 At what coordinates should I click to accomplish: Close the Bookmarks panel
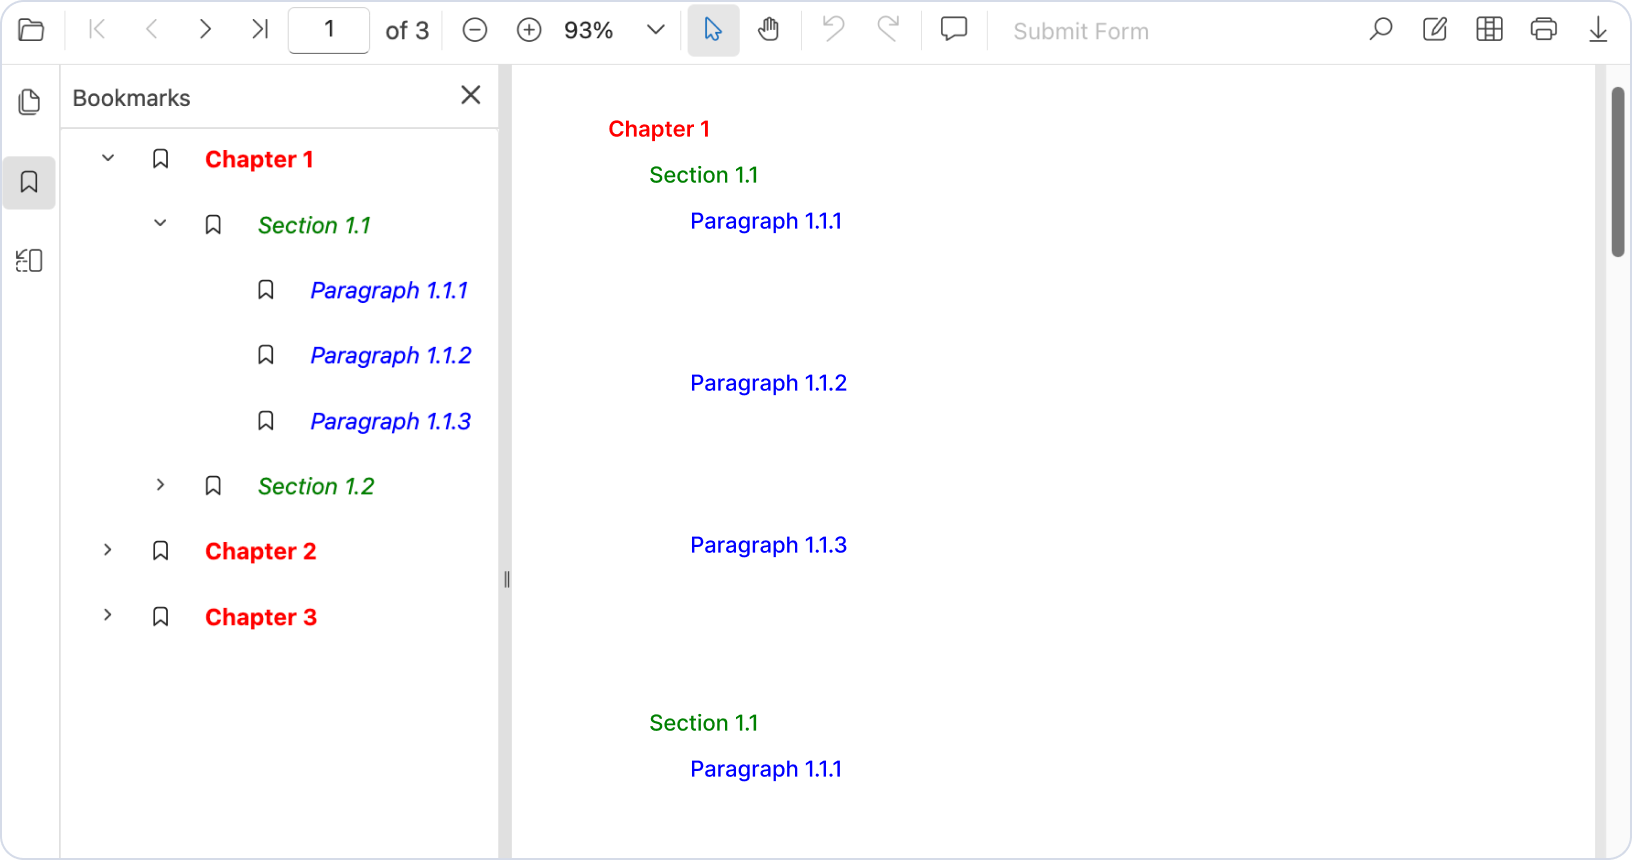click(471, 95)
